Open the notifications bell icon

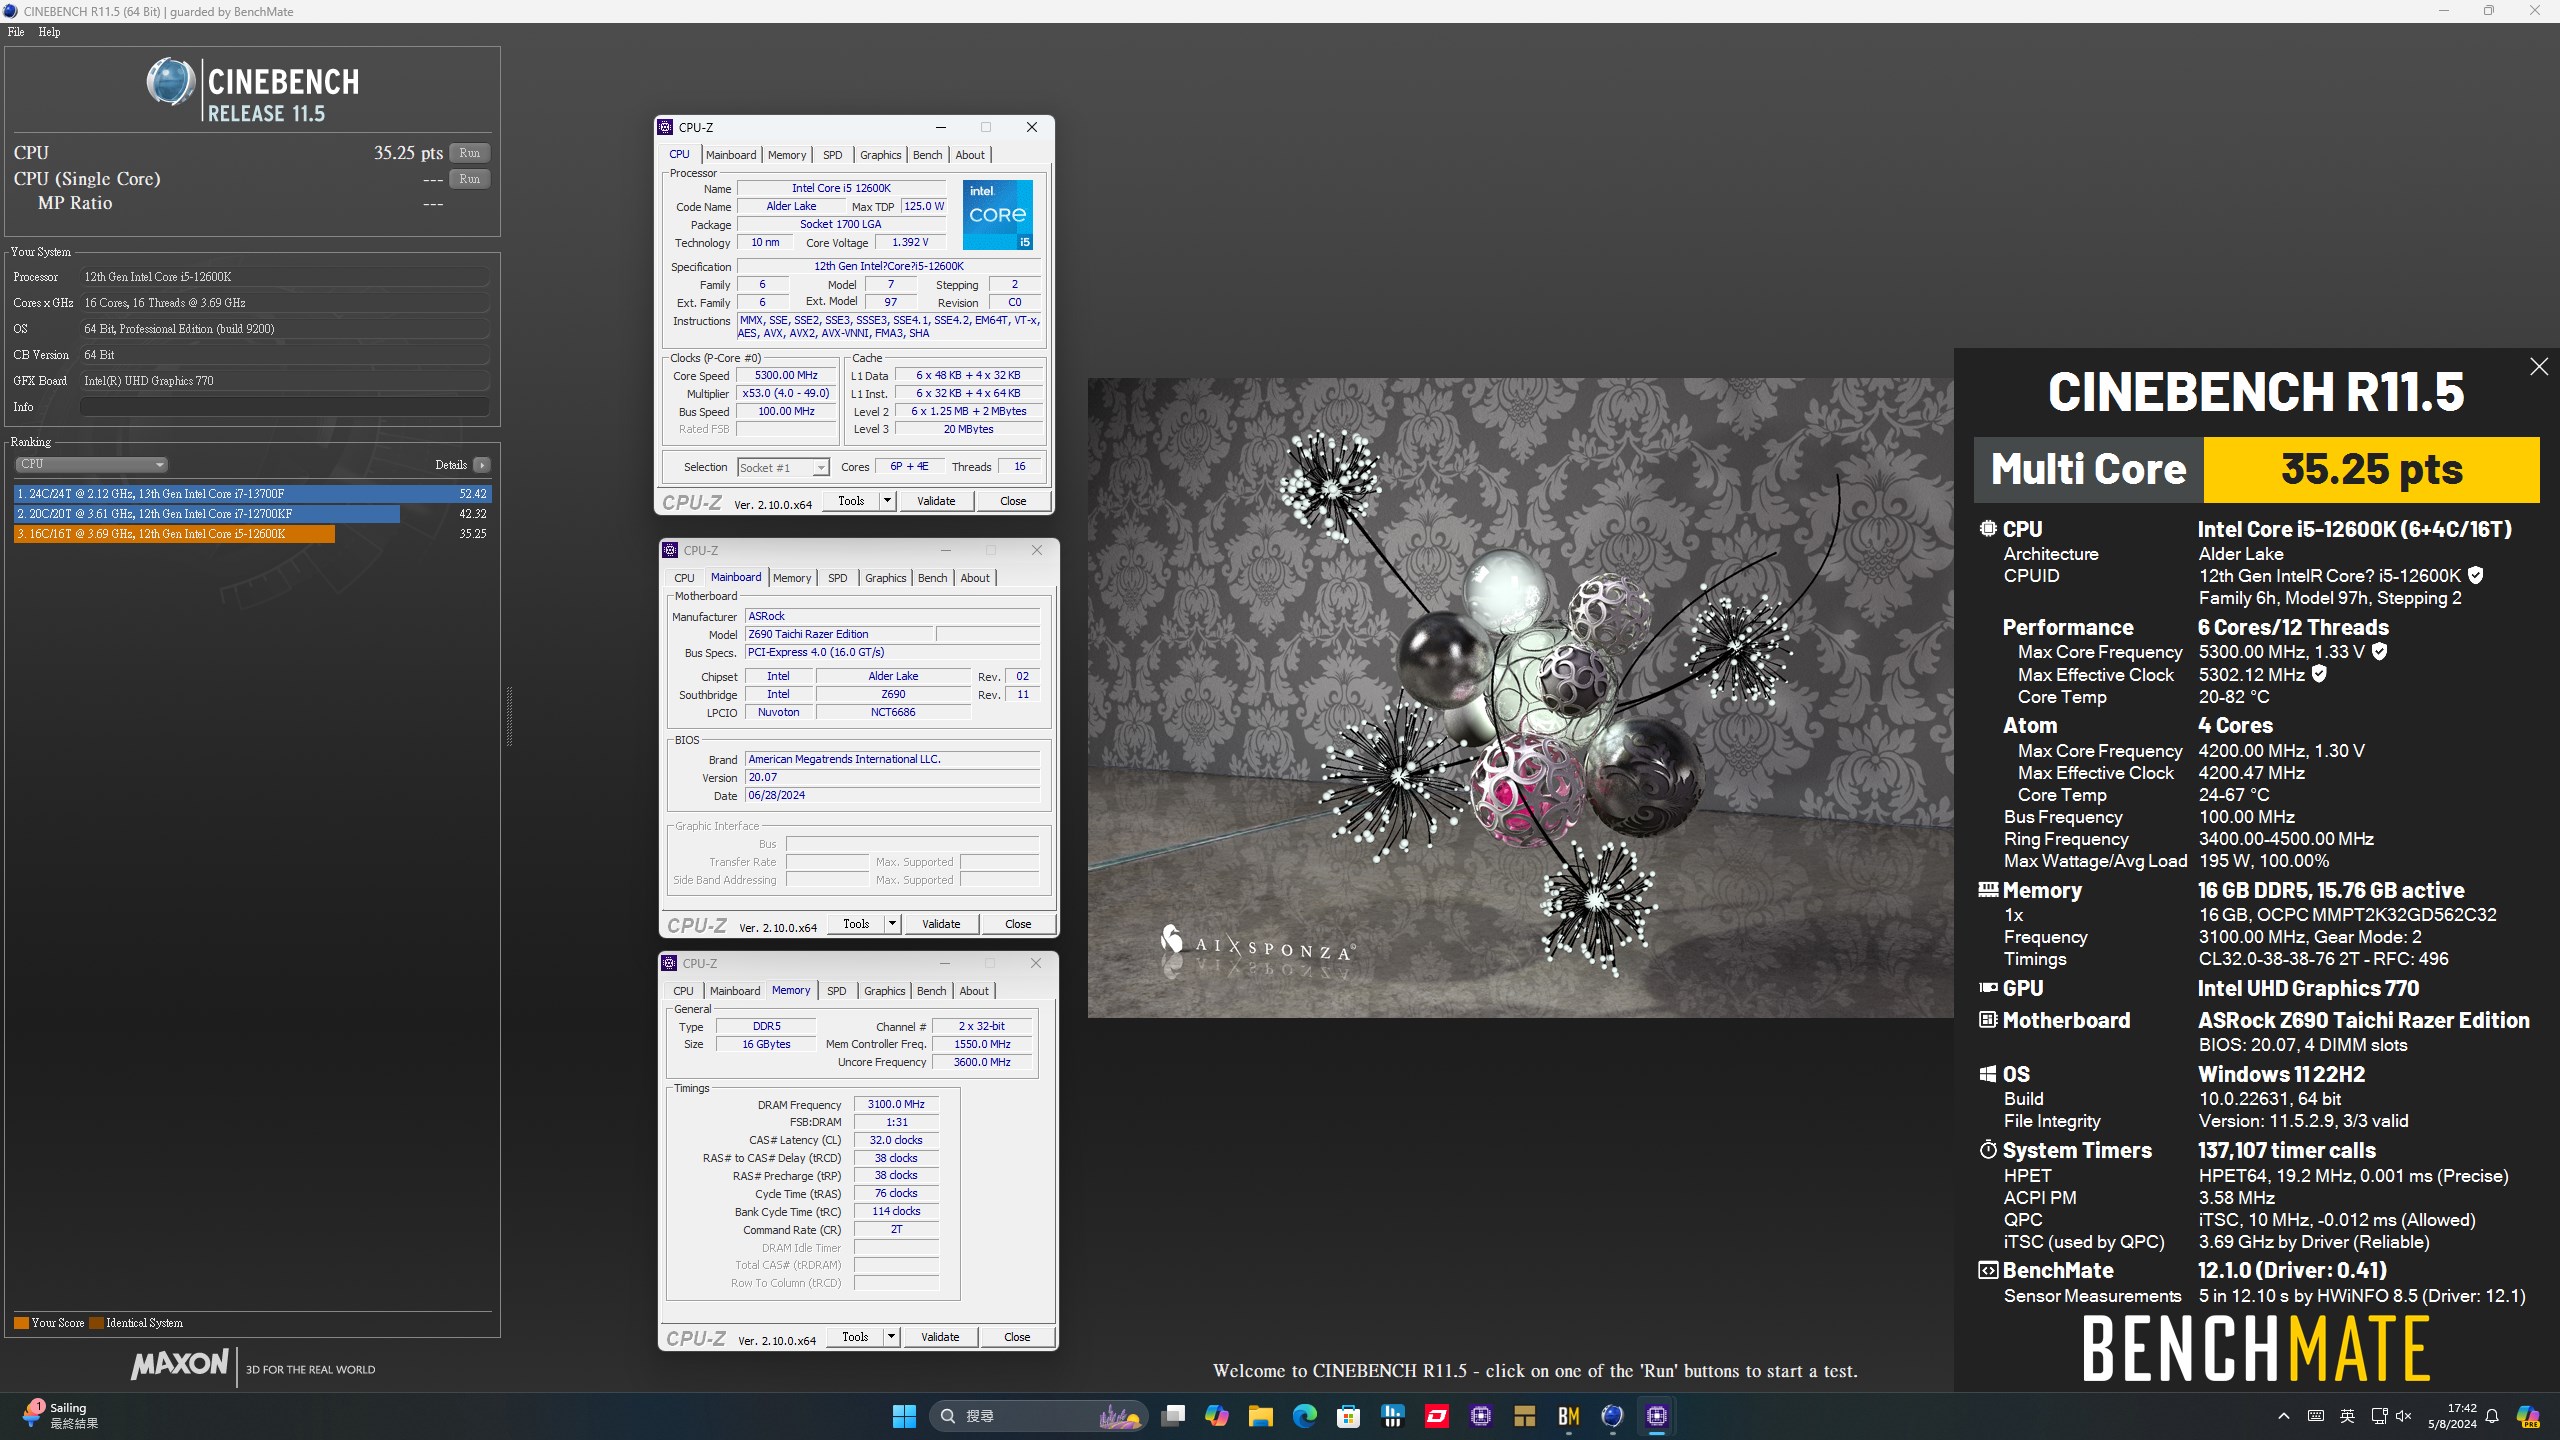2492,1416
